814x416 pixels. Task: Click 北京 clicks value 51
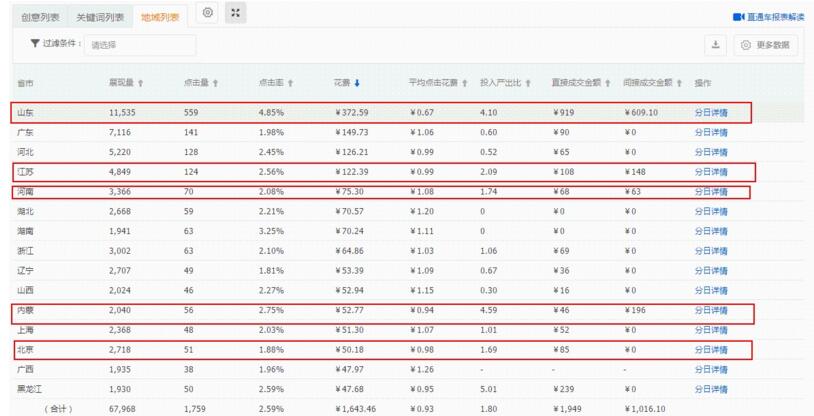(188, 350)
